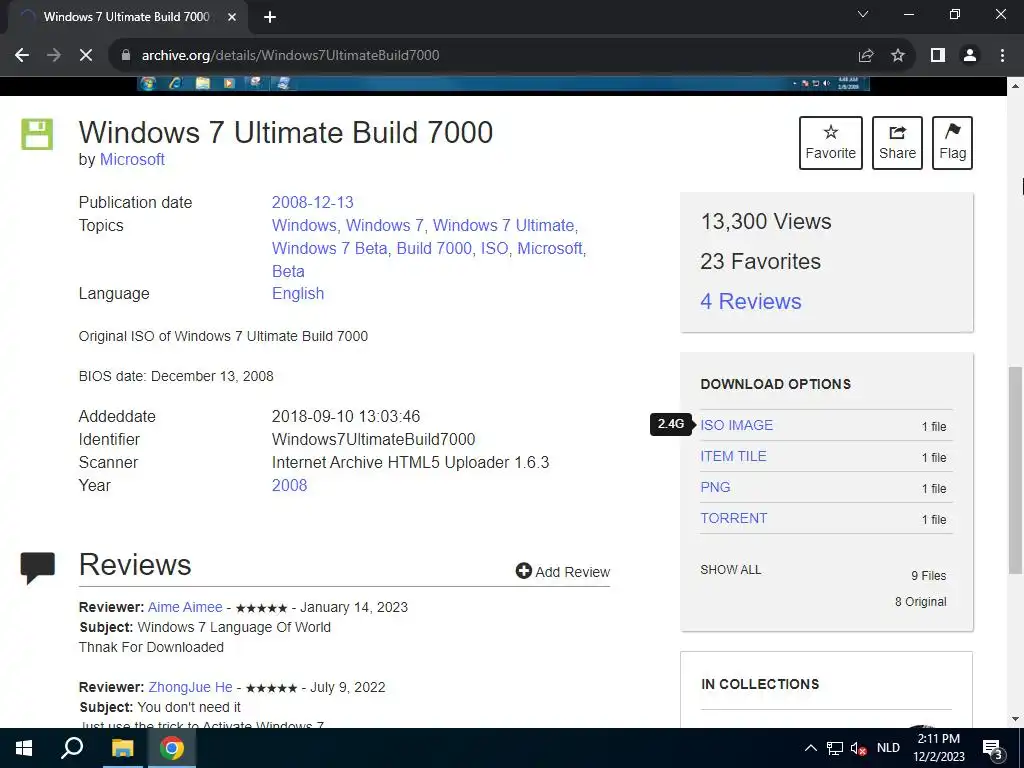Click the forward navigation arrow
Viewport: 1024px width, 768px height.
(x=54, y=56)
